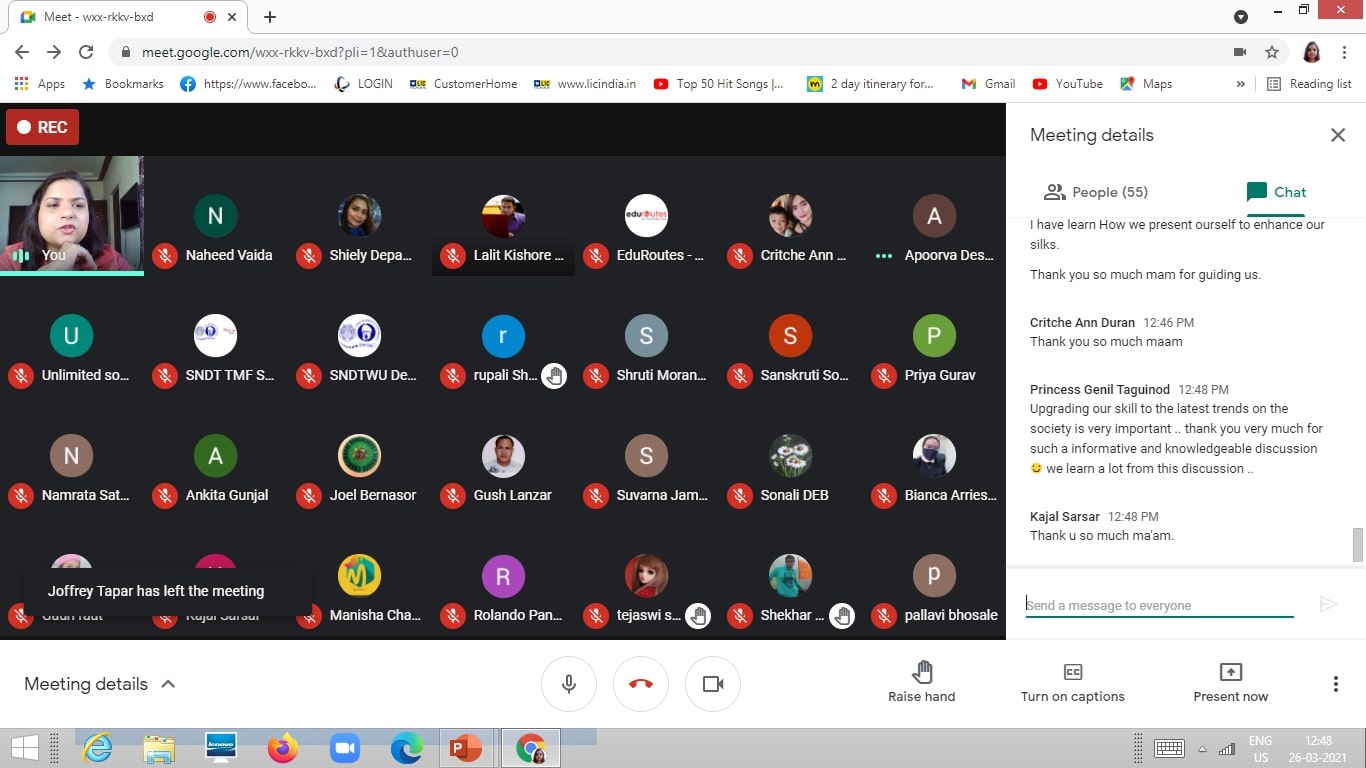Hang up with red leave call button

point(640,684)
